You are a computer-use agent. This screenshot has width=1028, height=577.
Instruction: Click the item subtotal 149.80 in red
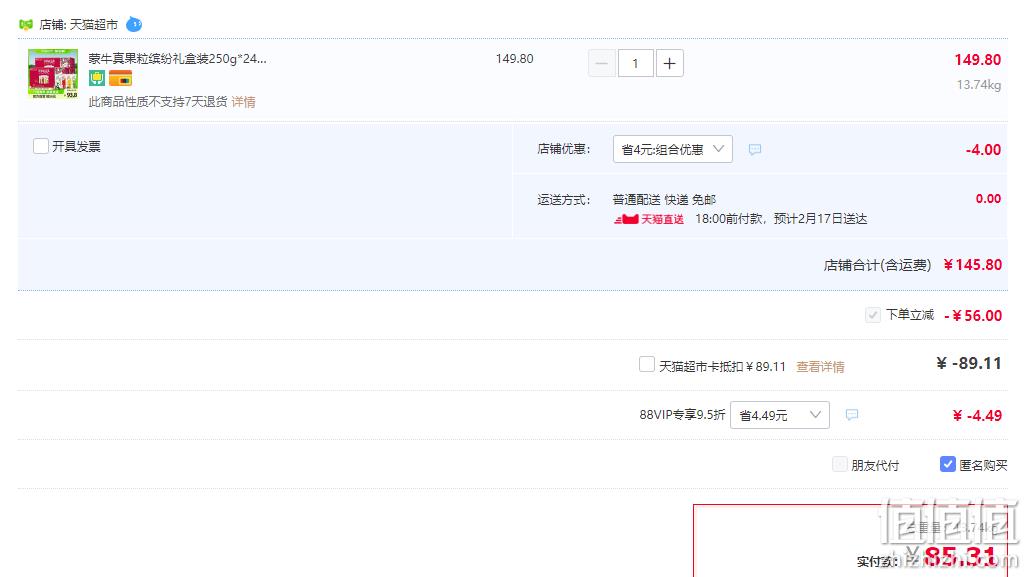978,60
